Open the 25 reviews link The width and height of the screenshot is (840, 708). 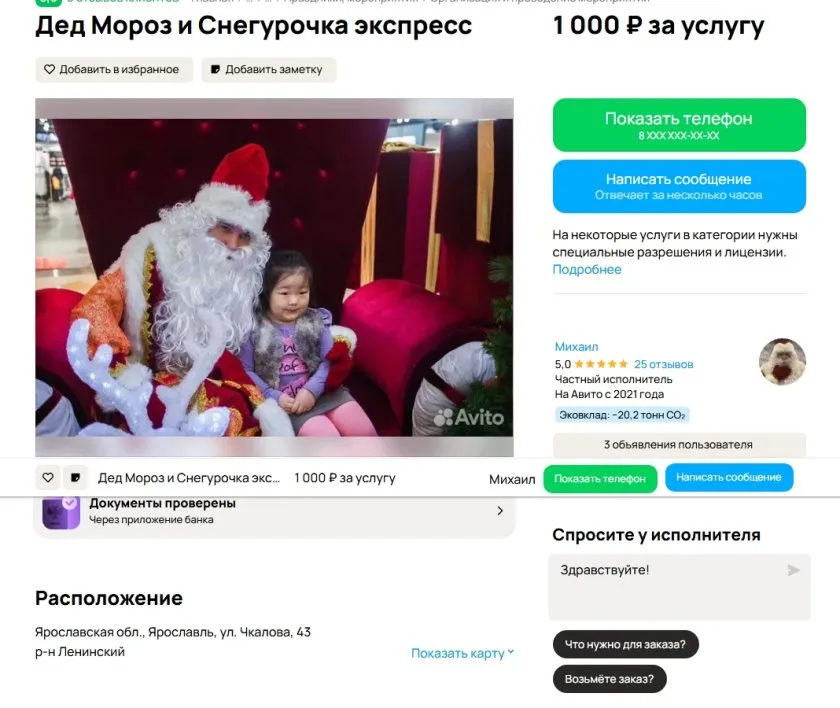point(663,364)
